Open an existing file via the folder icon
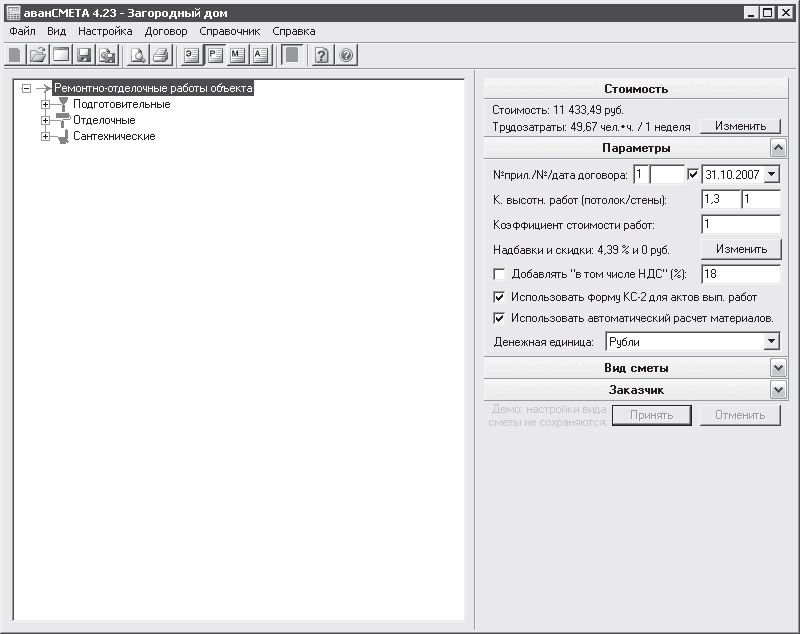Screen dimensions: 800x634 tap(38, 55)
